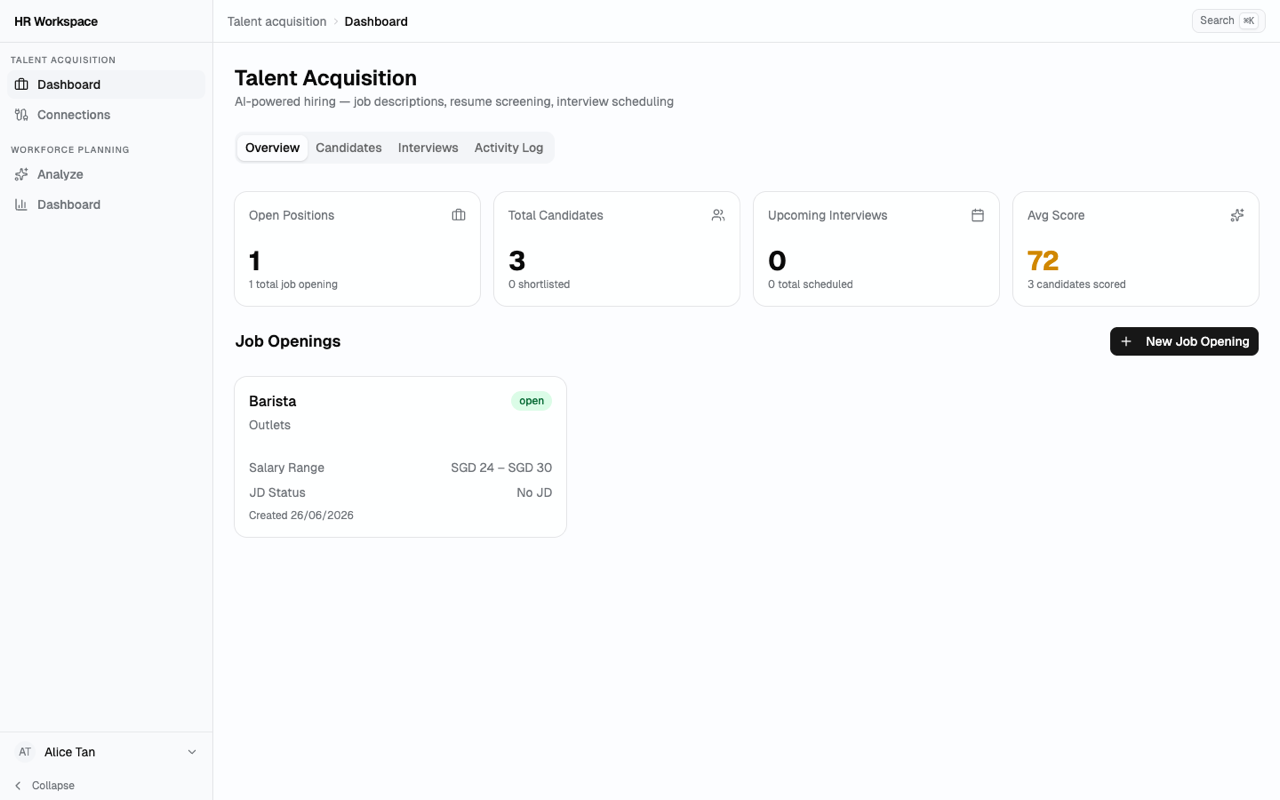Open Connections in the sidebar

[x=106, y=115]
